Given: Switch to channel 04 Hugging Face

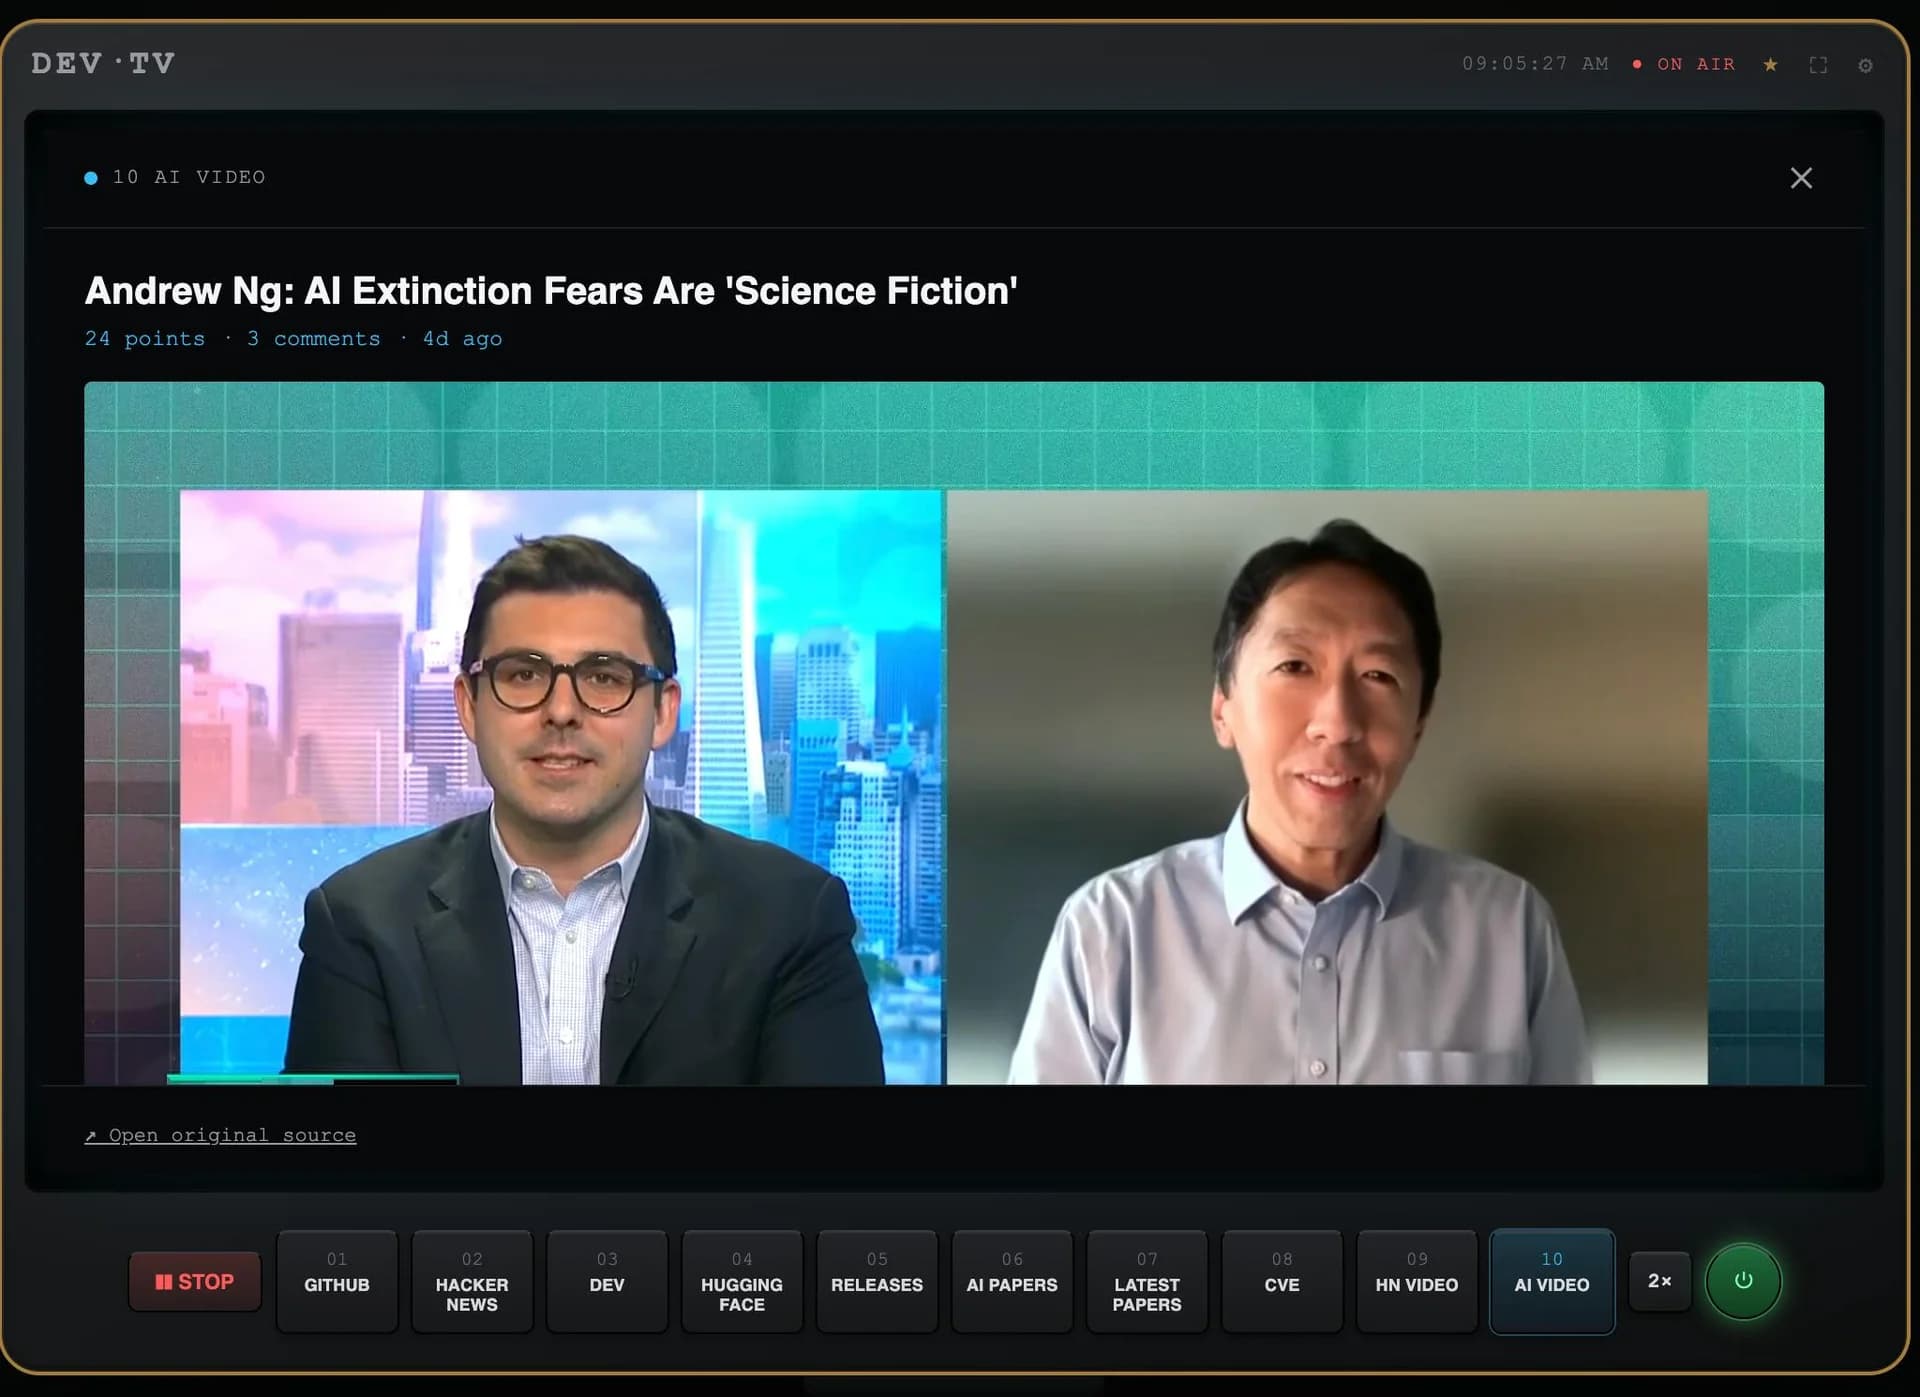Looking at the screenshot, I should coord(742,1281).
